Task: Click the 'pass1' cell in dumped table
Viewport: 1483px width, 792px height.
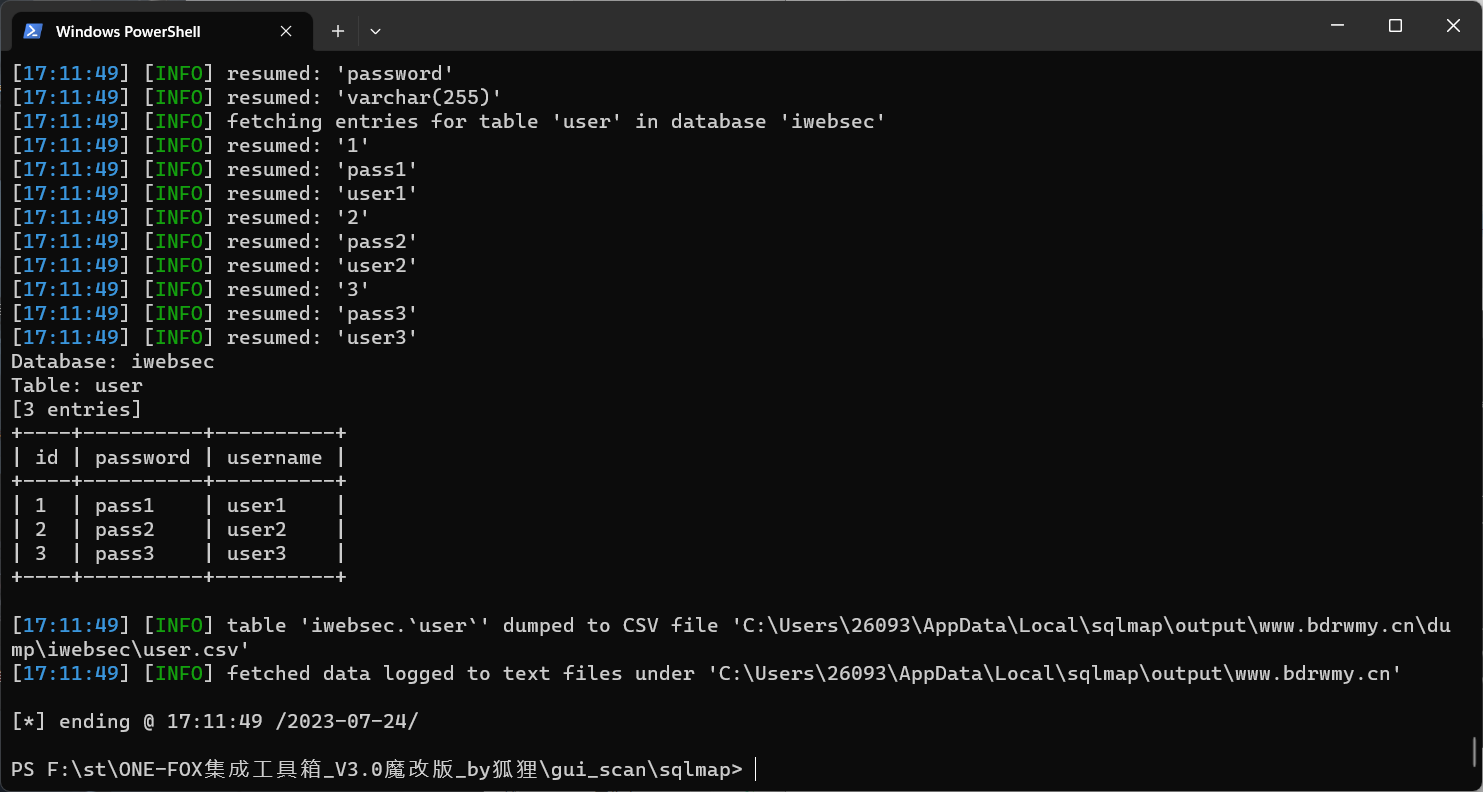Action: (125, 505)
